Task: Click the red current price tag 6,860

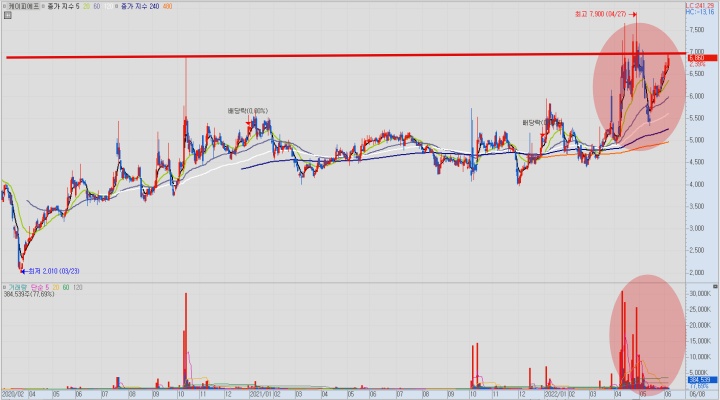Action: pyautogui.click(x=703, y=58)
